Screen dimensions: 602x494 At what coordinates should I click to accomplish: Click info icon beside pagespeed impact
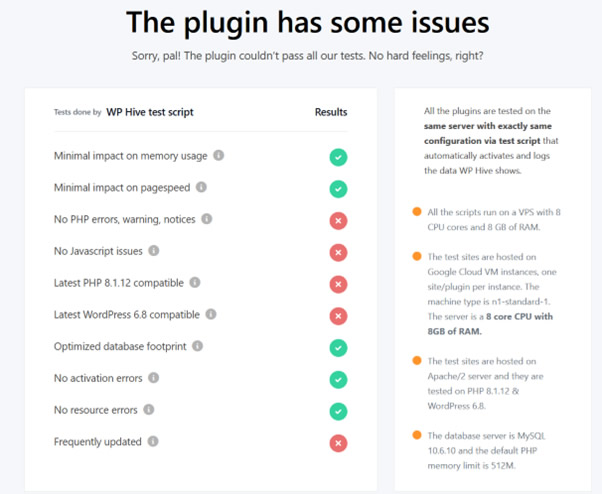(x=201, y=187)
